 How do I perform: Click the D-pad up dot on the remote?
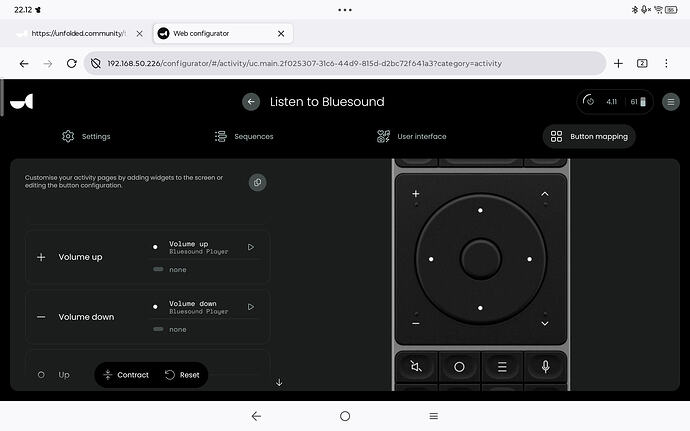tap(480, 210)
